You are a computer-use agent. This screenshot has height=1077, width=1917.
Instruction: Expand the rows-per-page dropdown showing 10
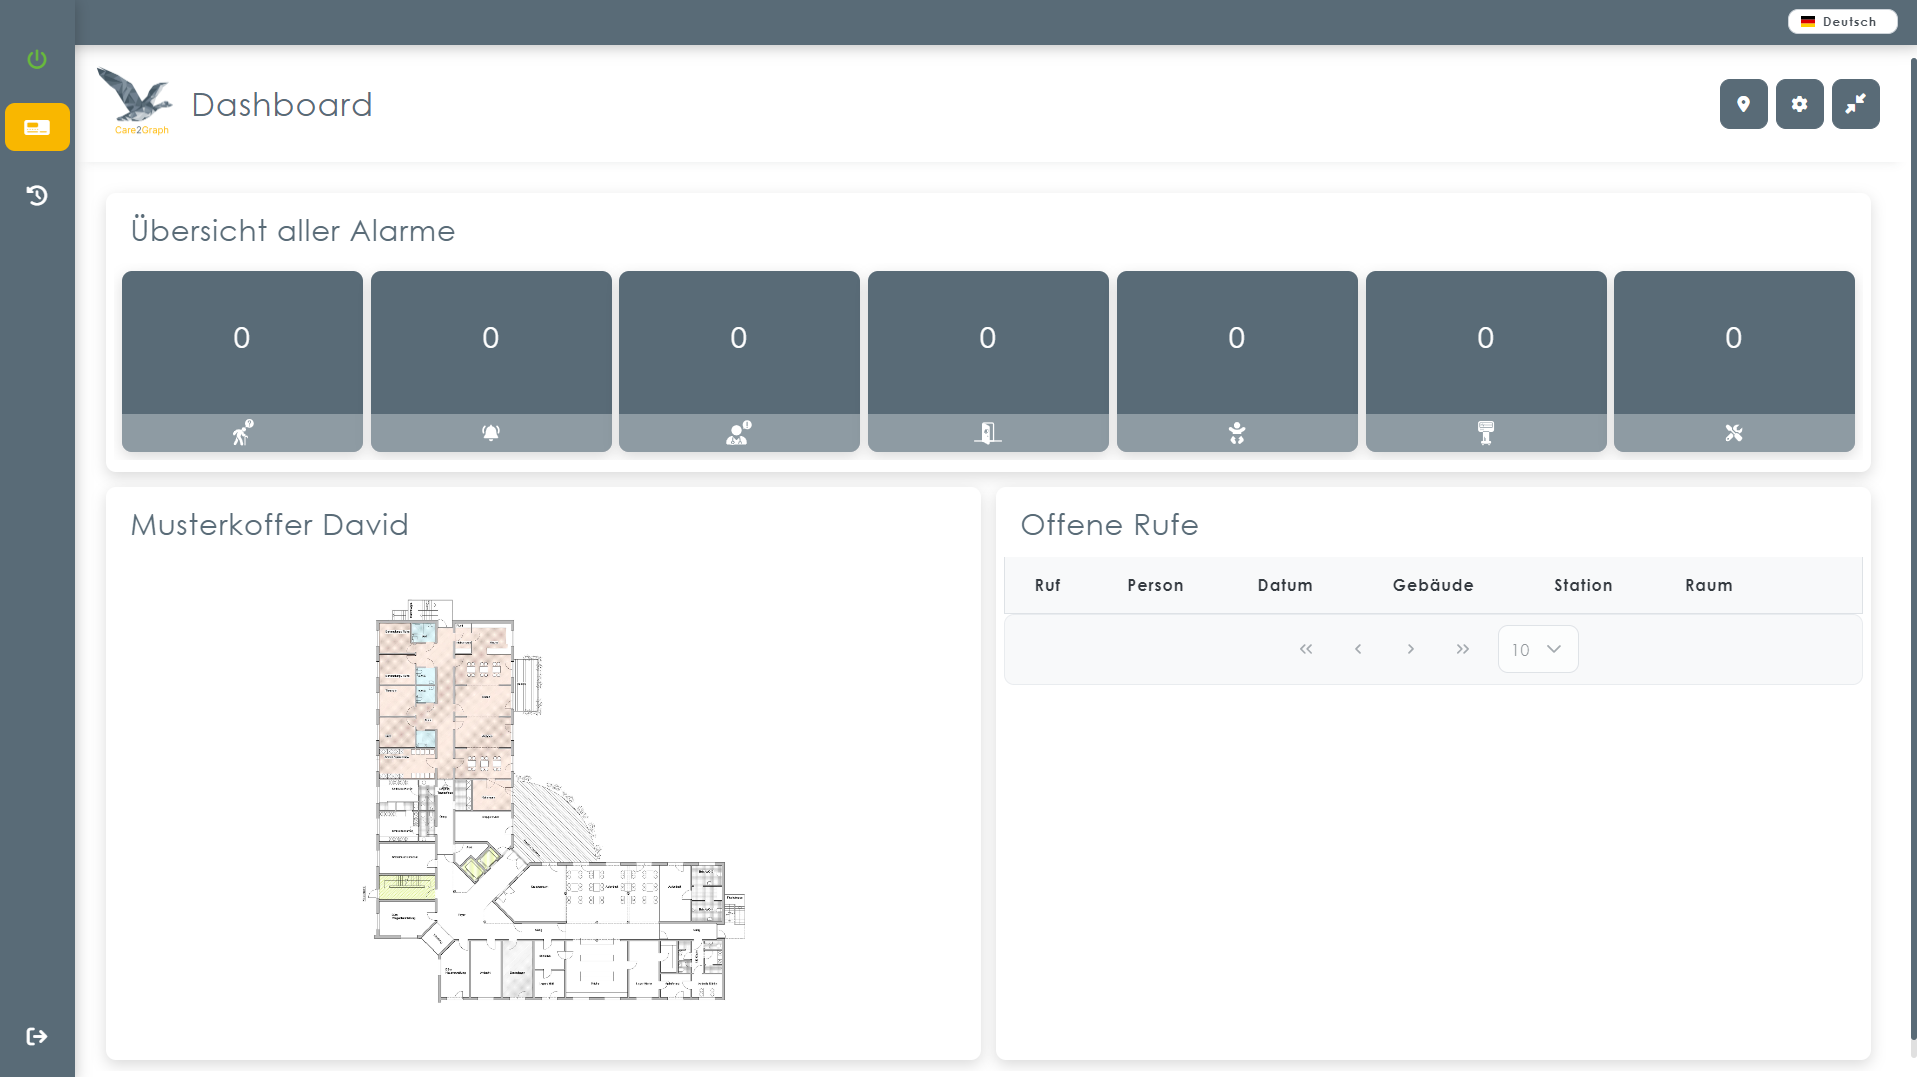[1537, 649]
